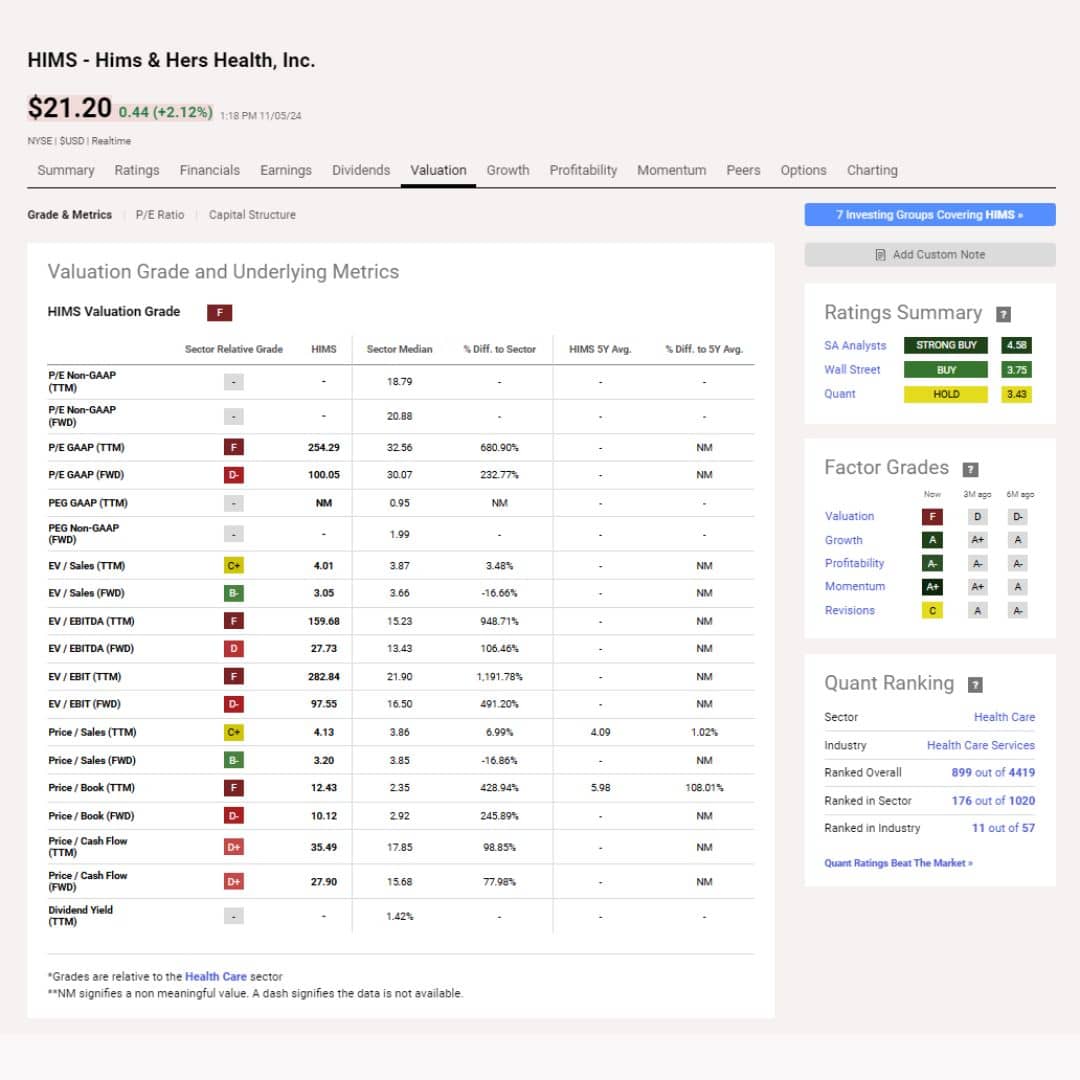Click the B- grade badge for Price / Sales (FWD)

point(233,760)
